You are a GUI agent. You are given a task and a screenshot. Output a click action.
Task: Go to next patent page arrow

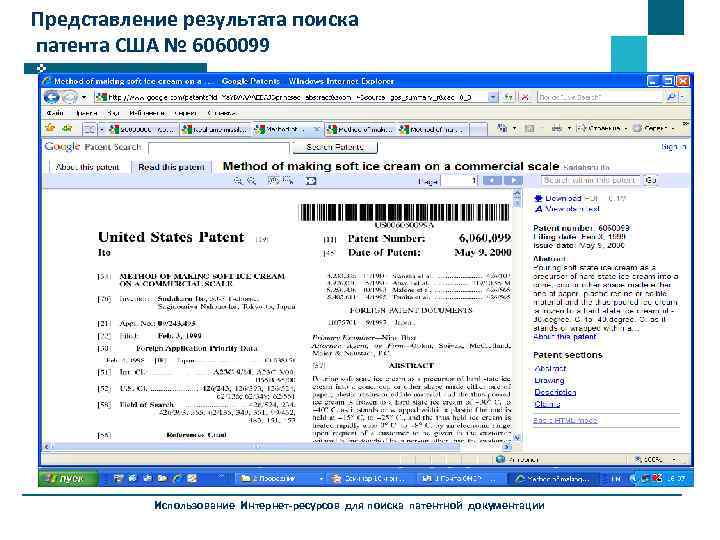pyautogui.click(x=513, y=180)
